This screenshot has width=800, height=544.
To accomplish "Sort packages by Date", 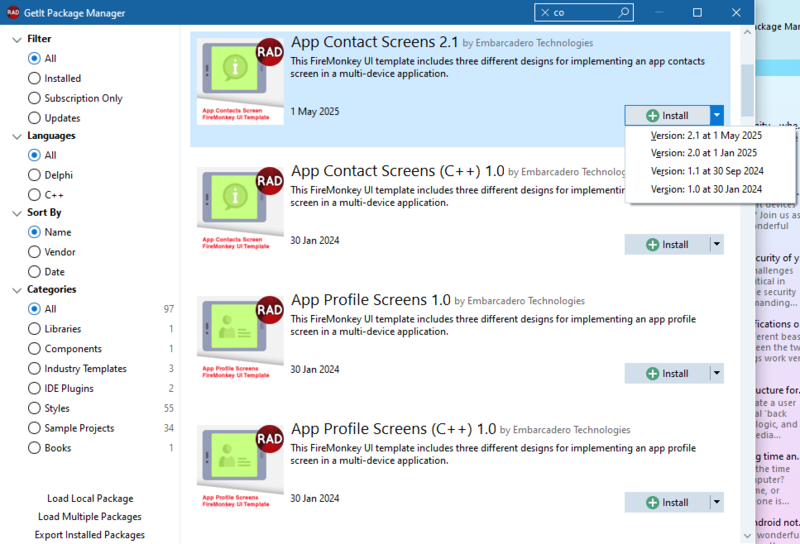I will click(x=34, y=272).
